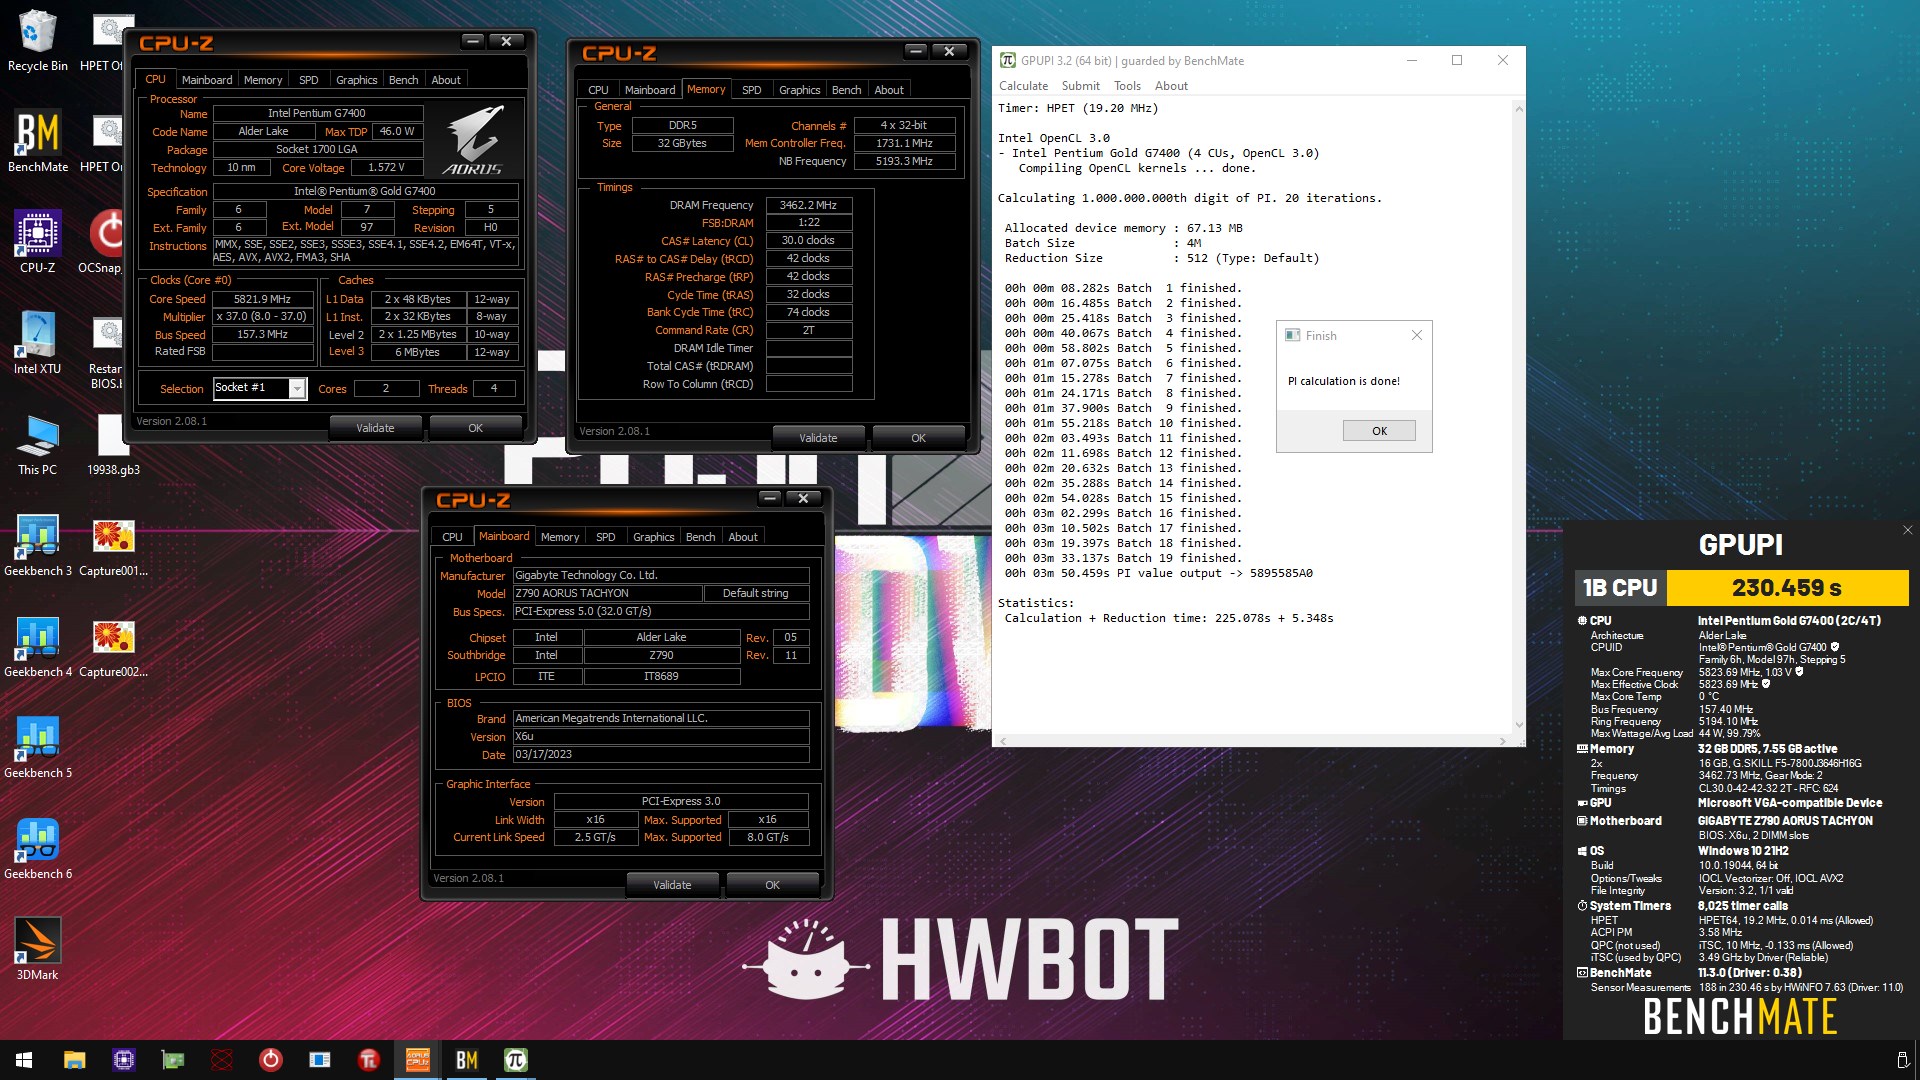The height and width of the screenshot is (1080, 1920).
Task: Open the This PC desktop icon
Action: pos(37,444)
